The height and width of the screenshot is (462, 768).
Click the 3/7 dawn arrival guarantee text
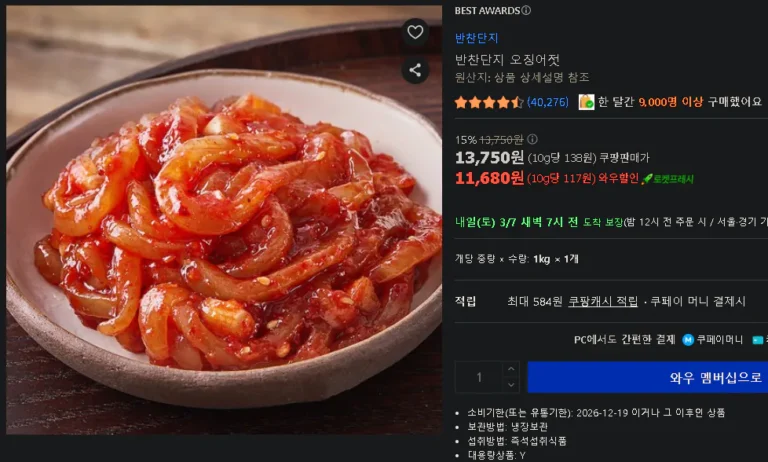[x=539, y=222]
